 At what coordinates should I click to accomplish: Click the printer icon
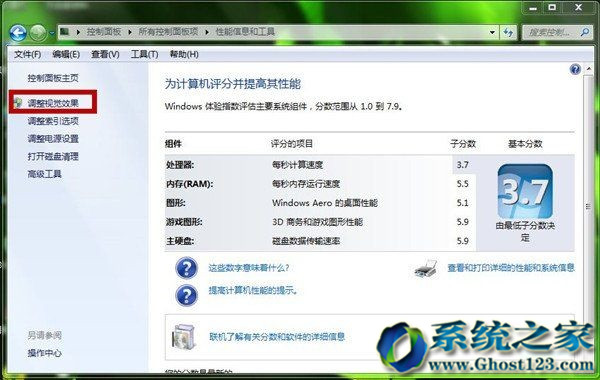[x=426, y=268]
